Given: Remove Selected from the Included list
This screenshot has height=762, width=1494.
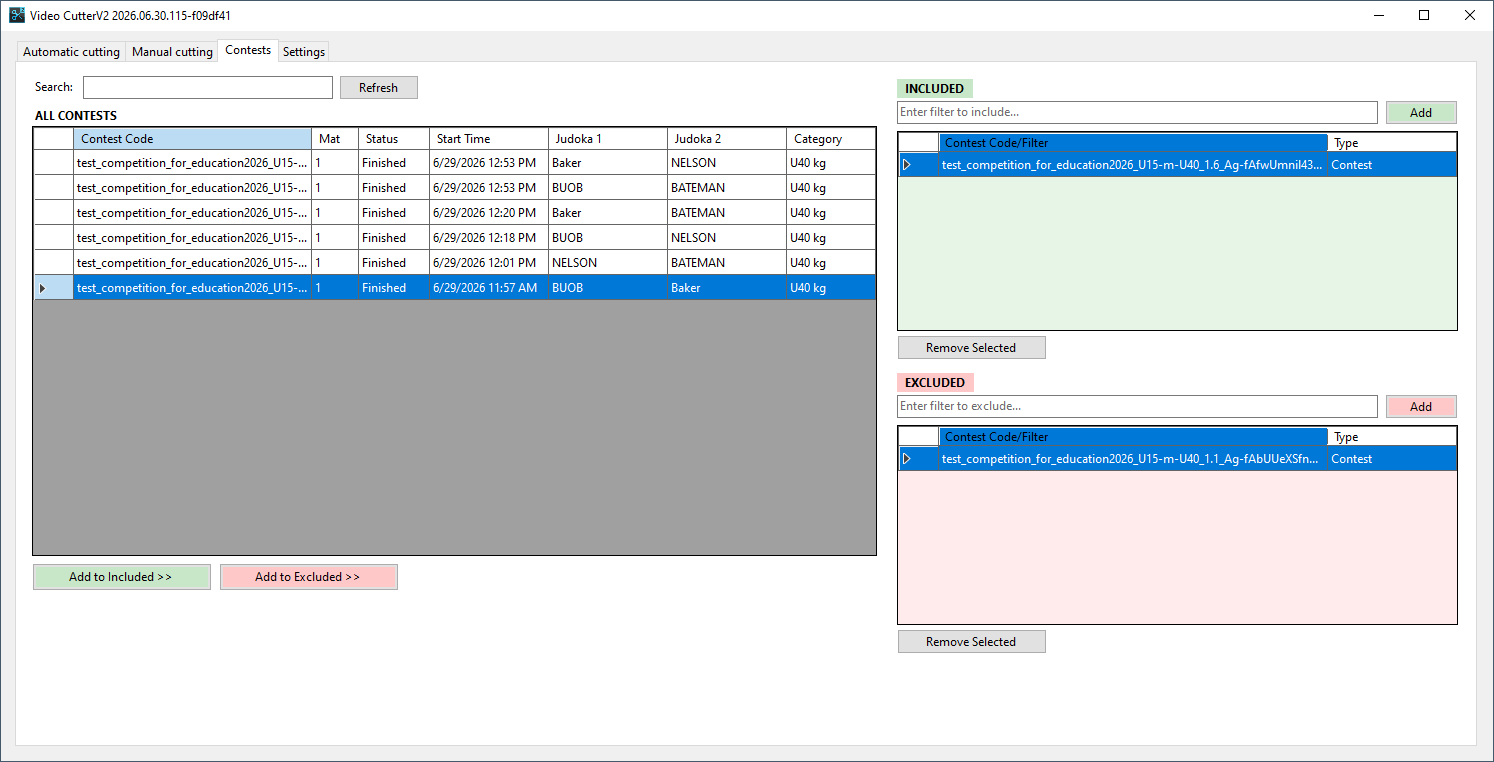Looking at the screenshot, I should [971, 348].
